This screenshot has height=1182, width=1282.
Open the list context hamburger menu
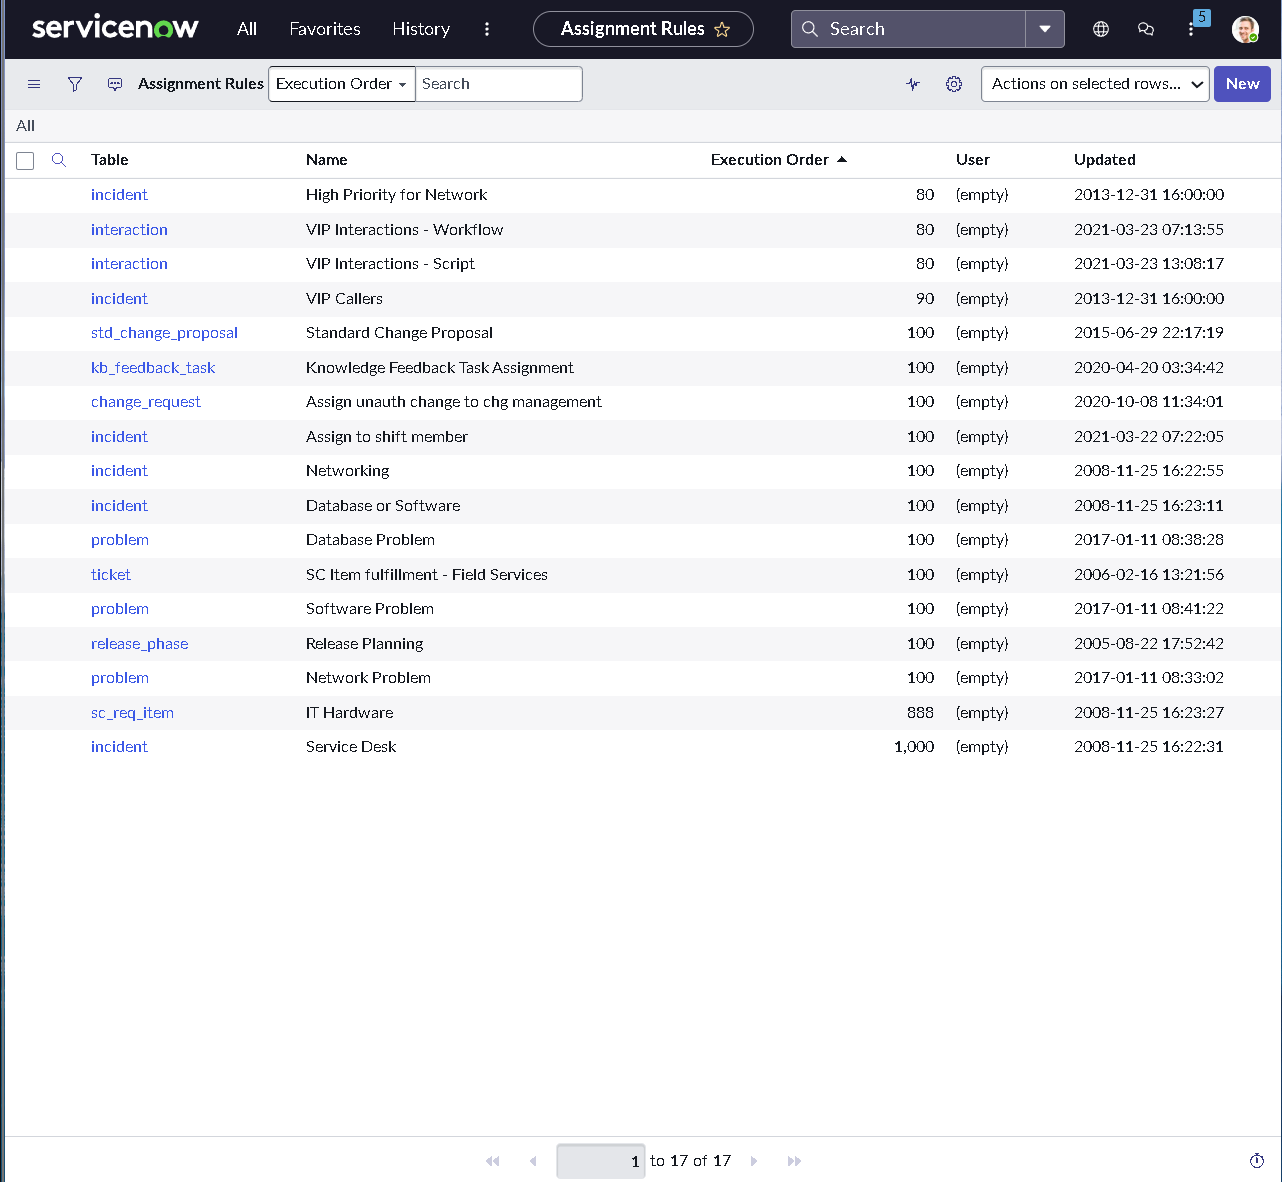(x=34, y=84)
